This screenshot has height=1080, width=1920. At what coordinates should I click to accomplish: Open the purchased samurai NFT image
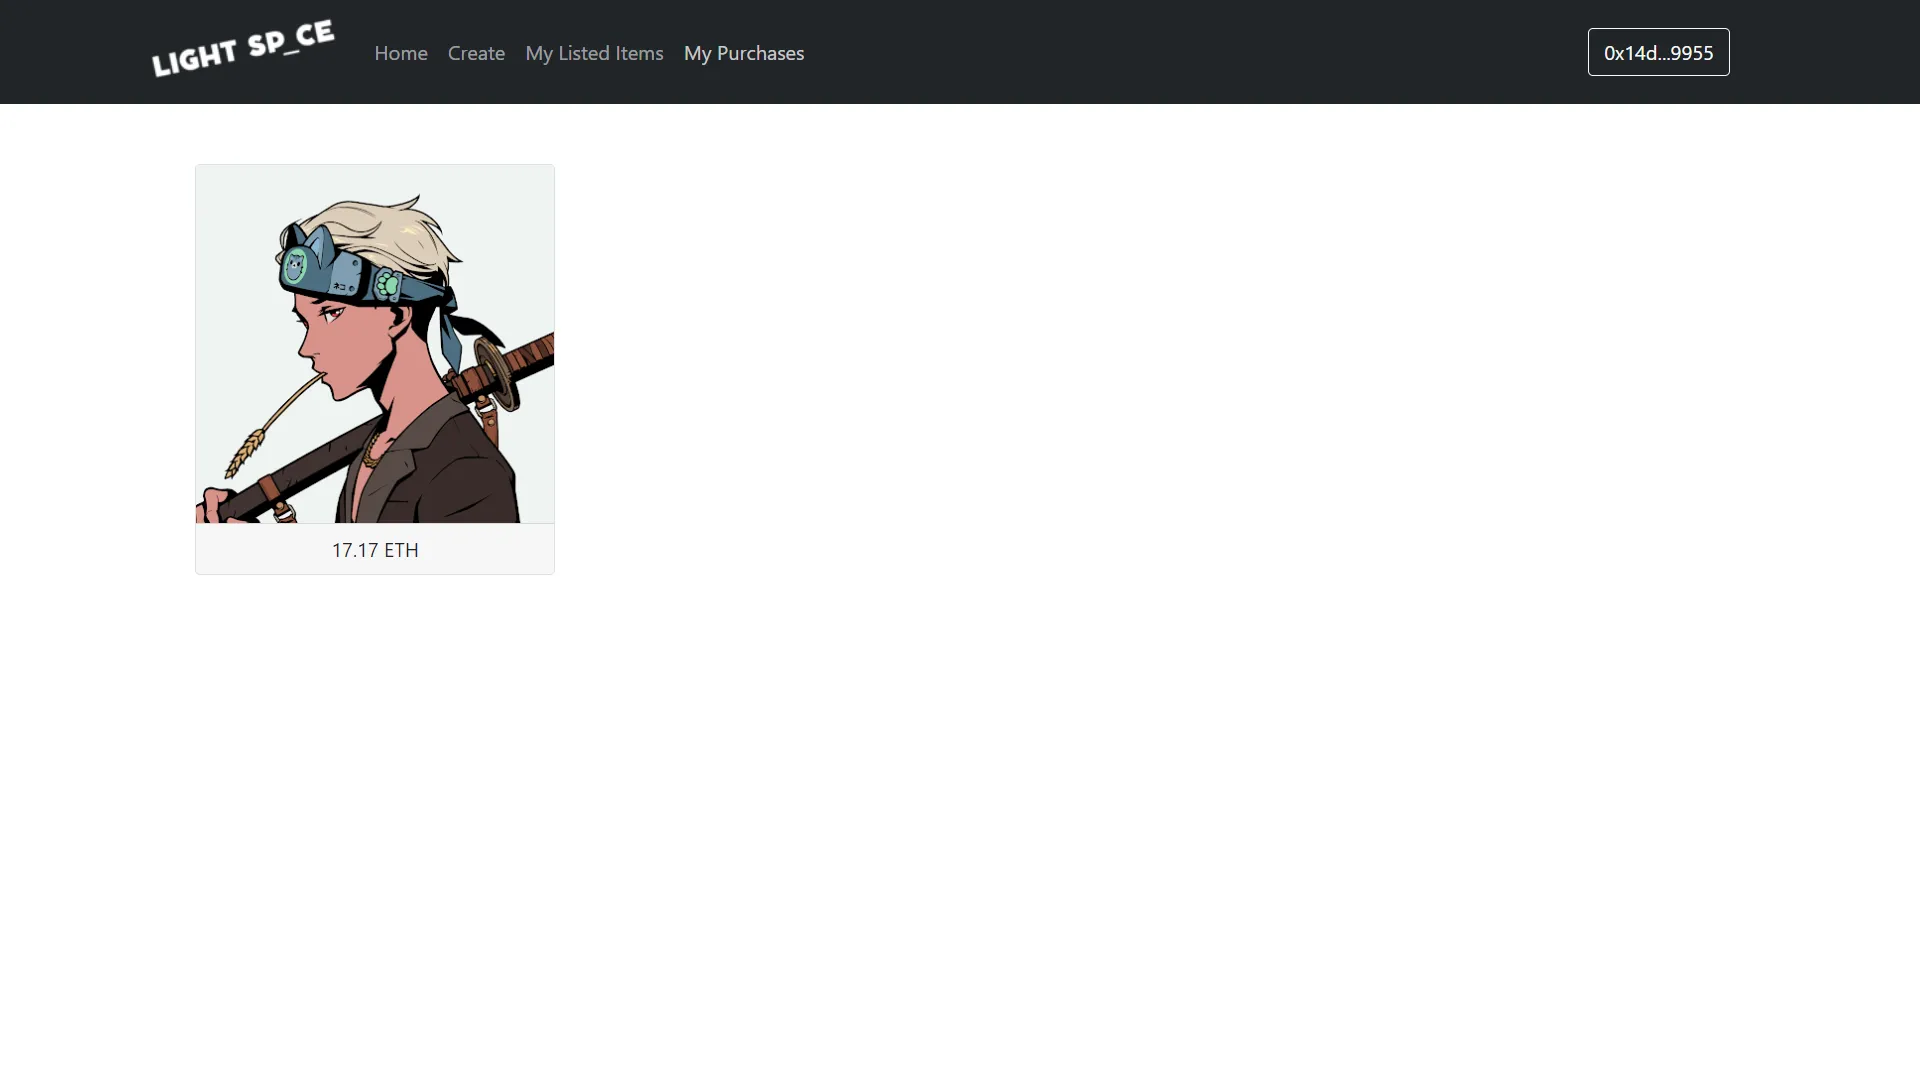(375, 344)
